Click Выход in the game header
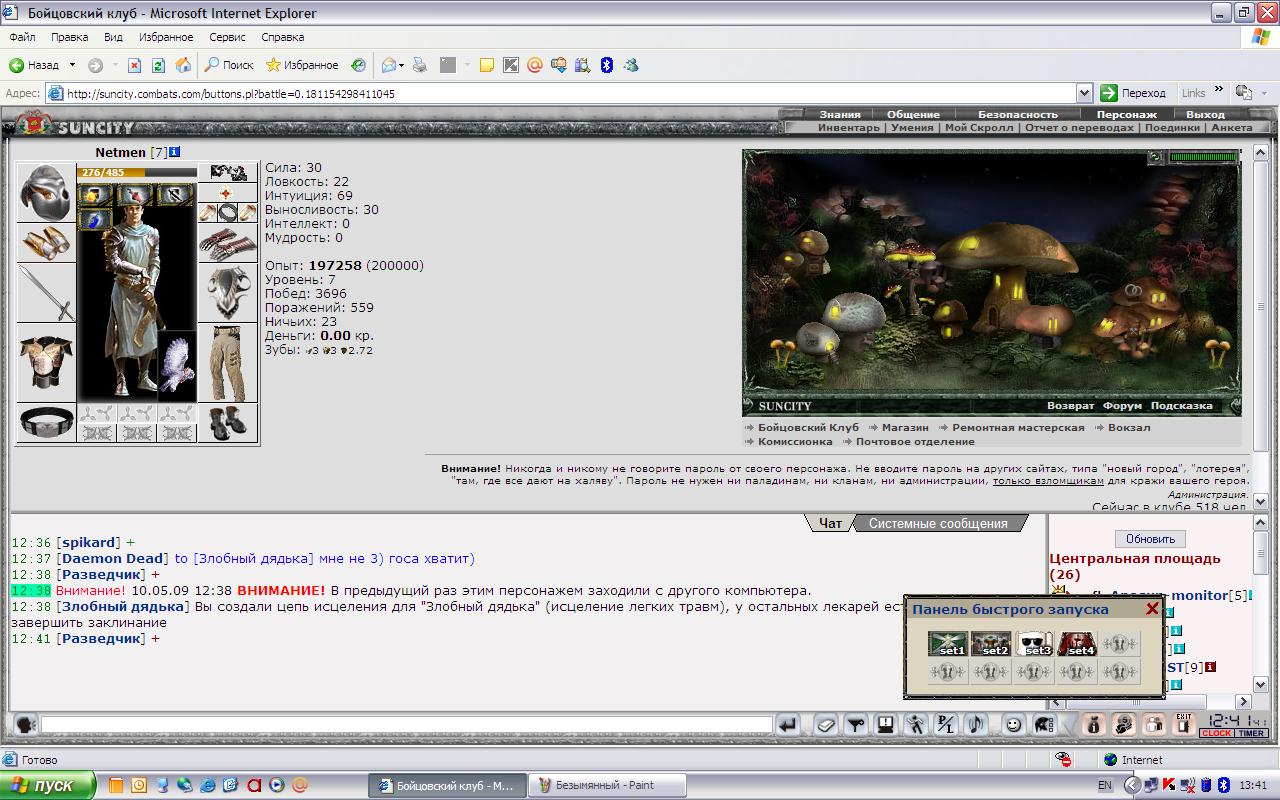 (x=1205, y=114)
